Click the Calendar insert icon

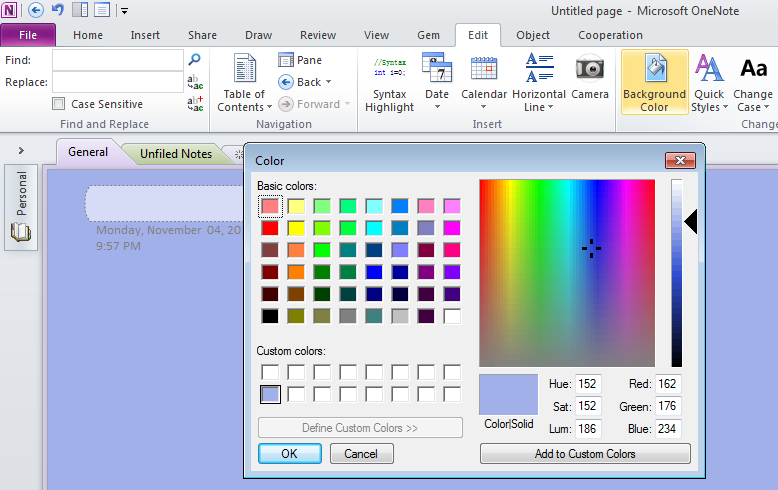pos(484,68)
